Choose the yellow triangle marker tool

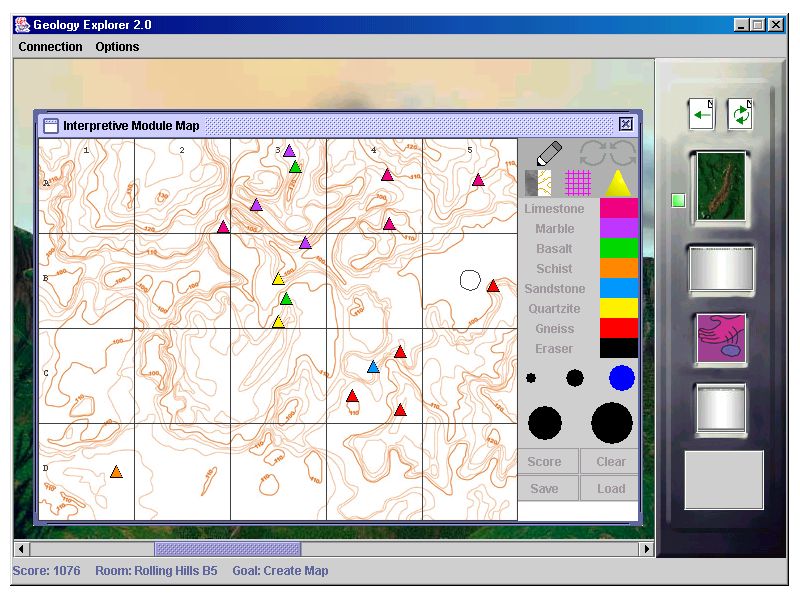point(617,183)
